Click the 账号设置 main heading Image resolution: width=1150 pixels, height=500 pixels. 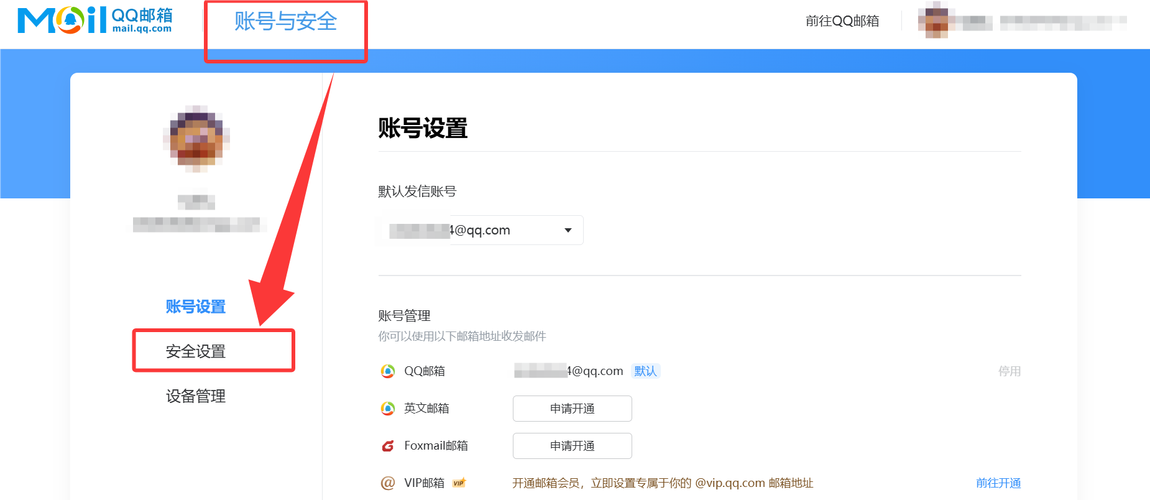click(422, 128)
